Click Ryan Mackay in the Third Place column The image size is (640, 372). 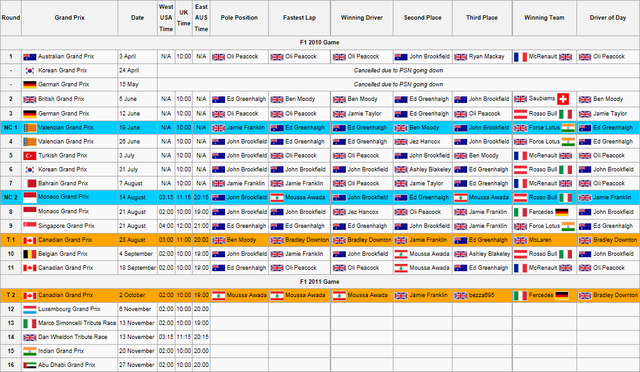(x=487, y=57)
